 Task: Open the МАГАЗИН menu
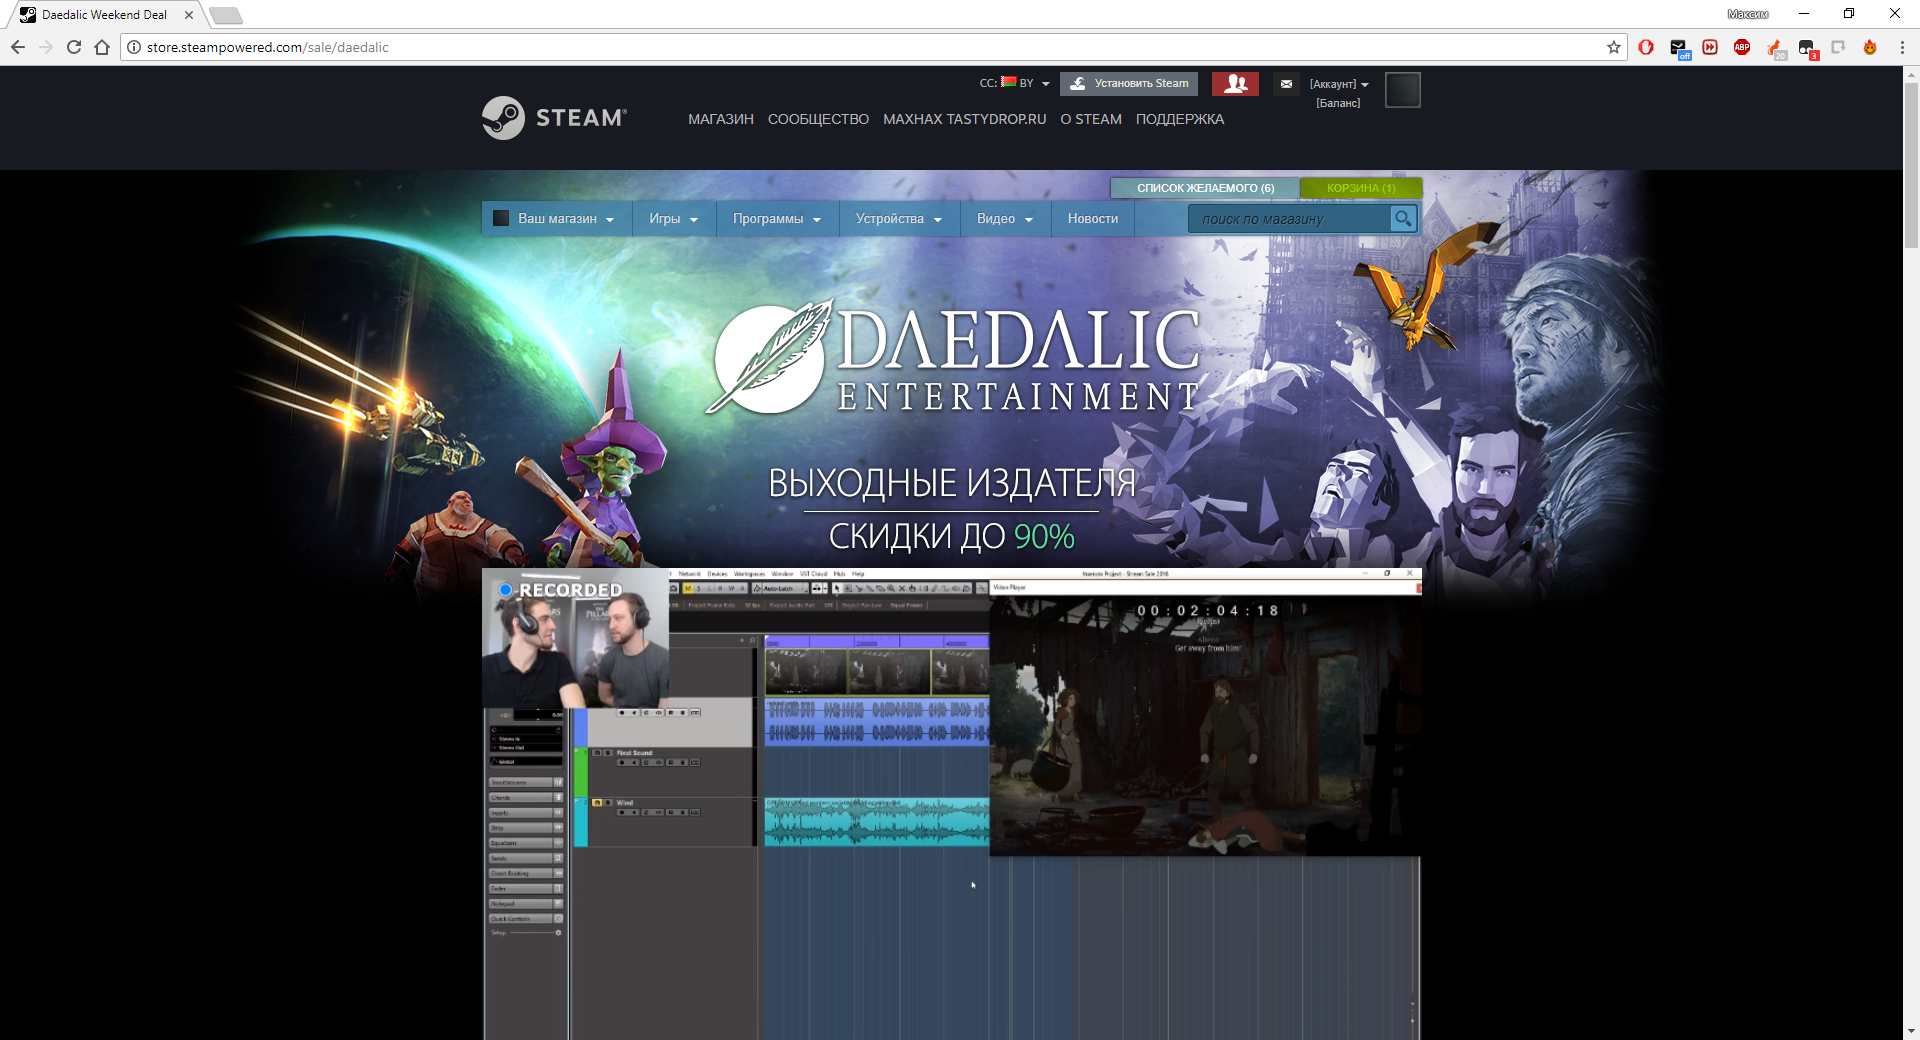coord(721,119)
